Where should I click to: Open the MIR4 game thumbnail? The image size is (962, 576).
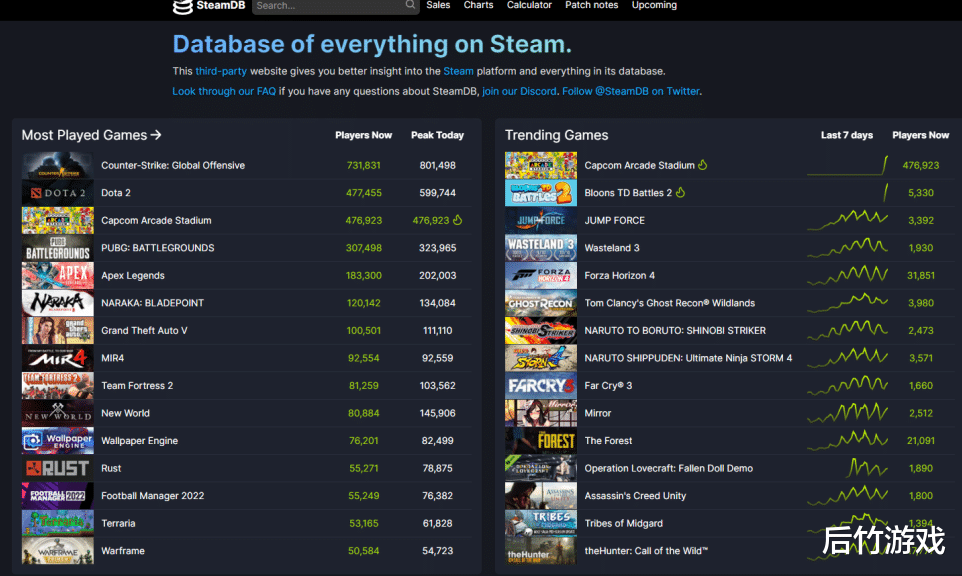[x=58, y=358]
